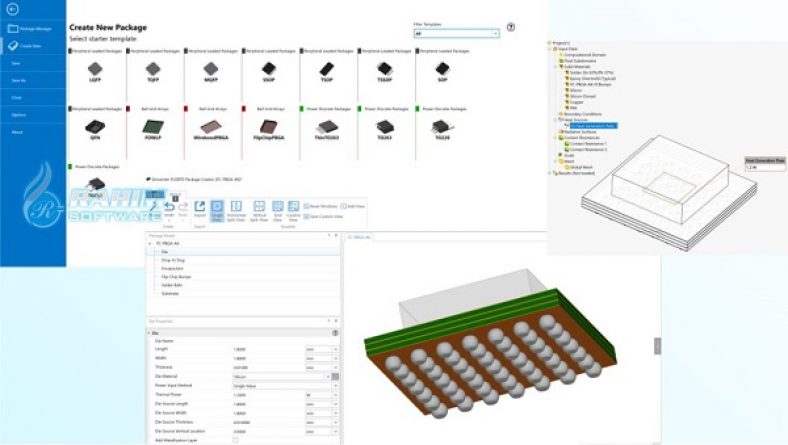Choose the FlipChipPBGA template

click(269, 129)
